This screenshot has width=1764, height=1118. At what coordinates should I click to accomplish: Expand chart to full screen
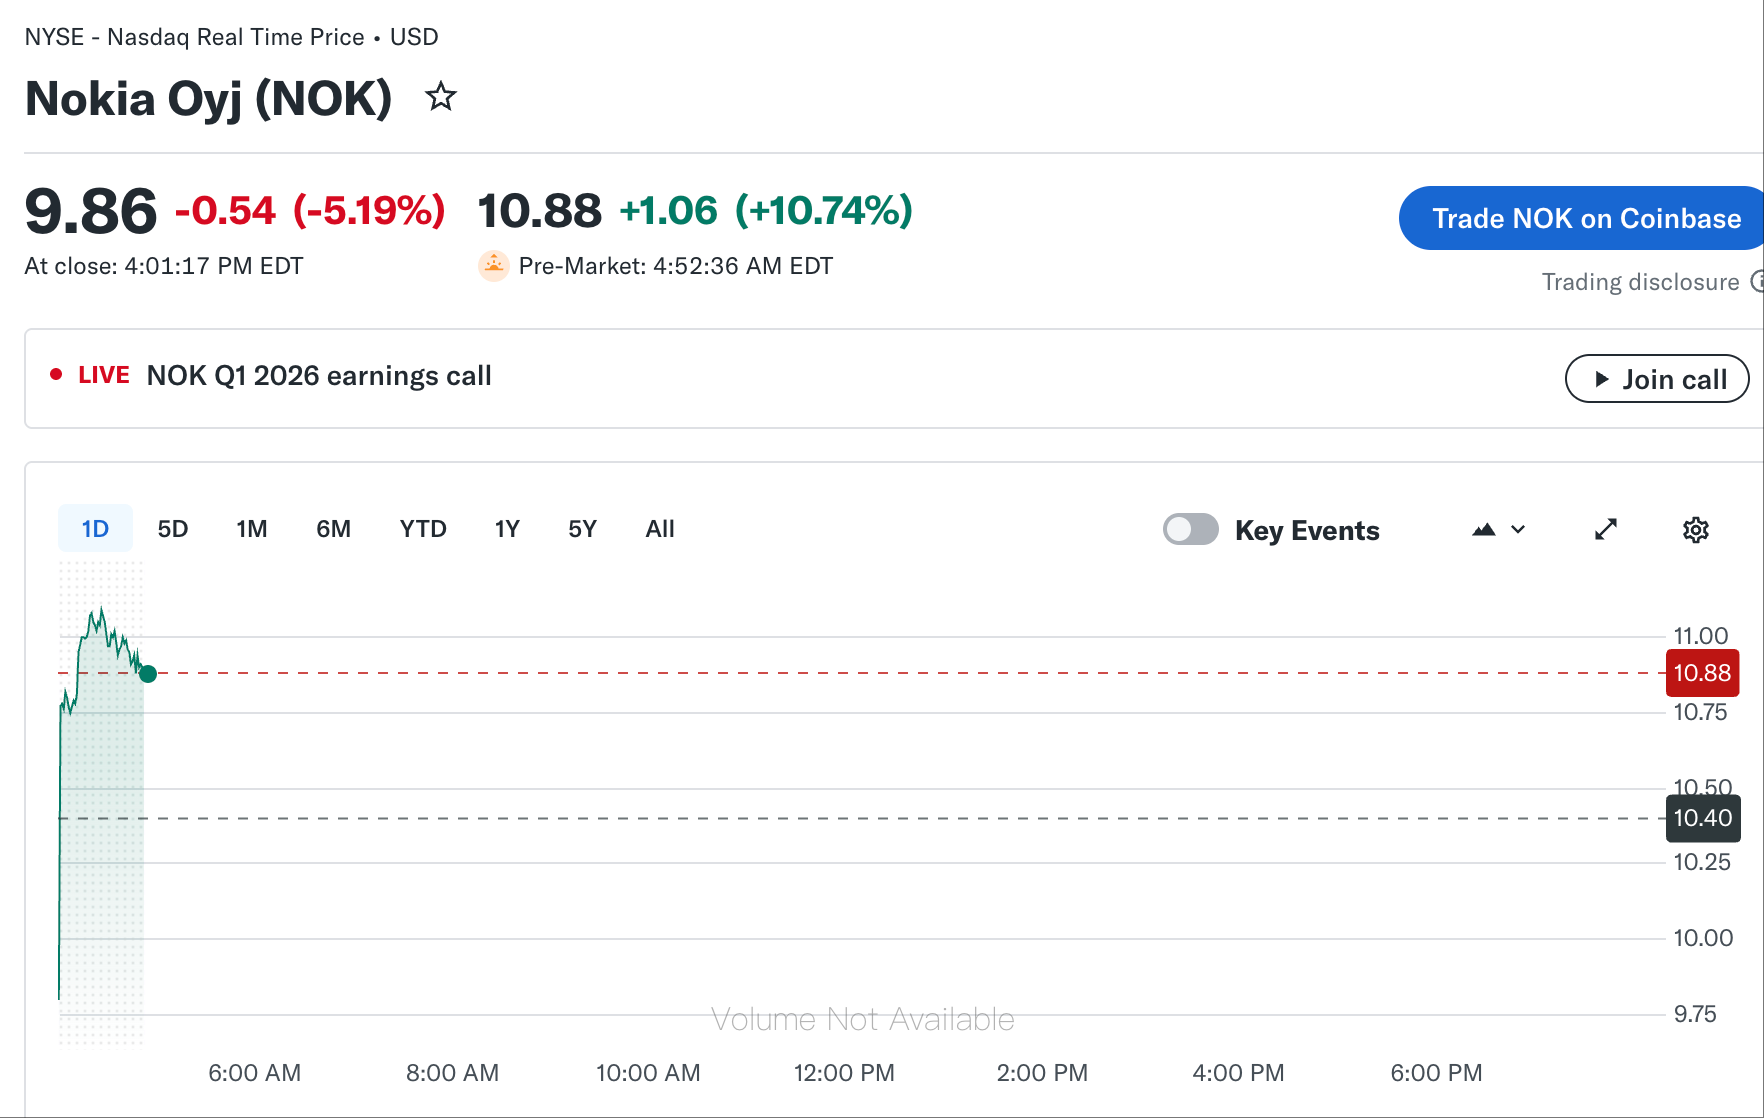[x=1606, y=530]
